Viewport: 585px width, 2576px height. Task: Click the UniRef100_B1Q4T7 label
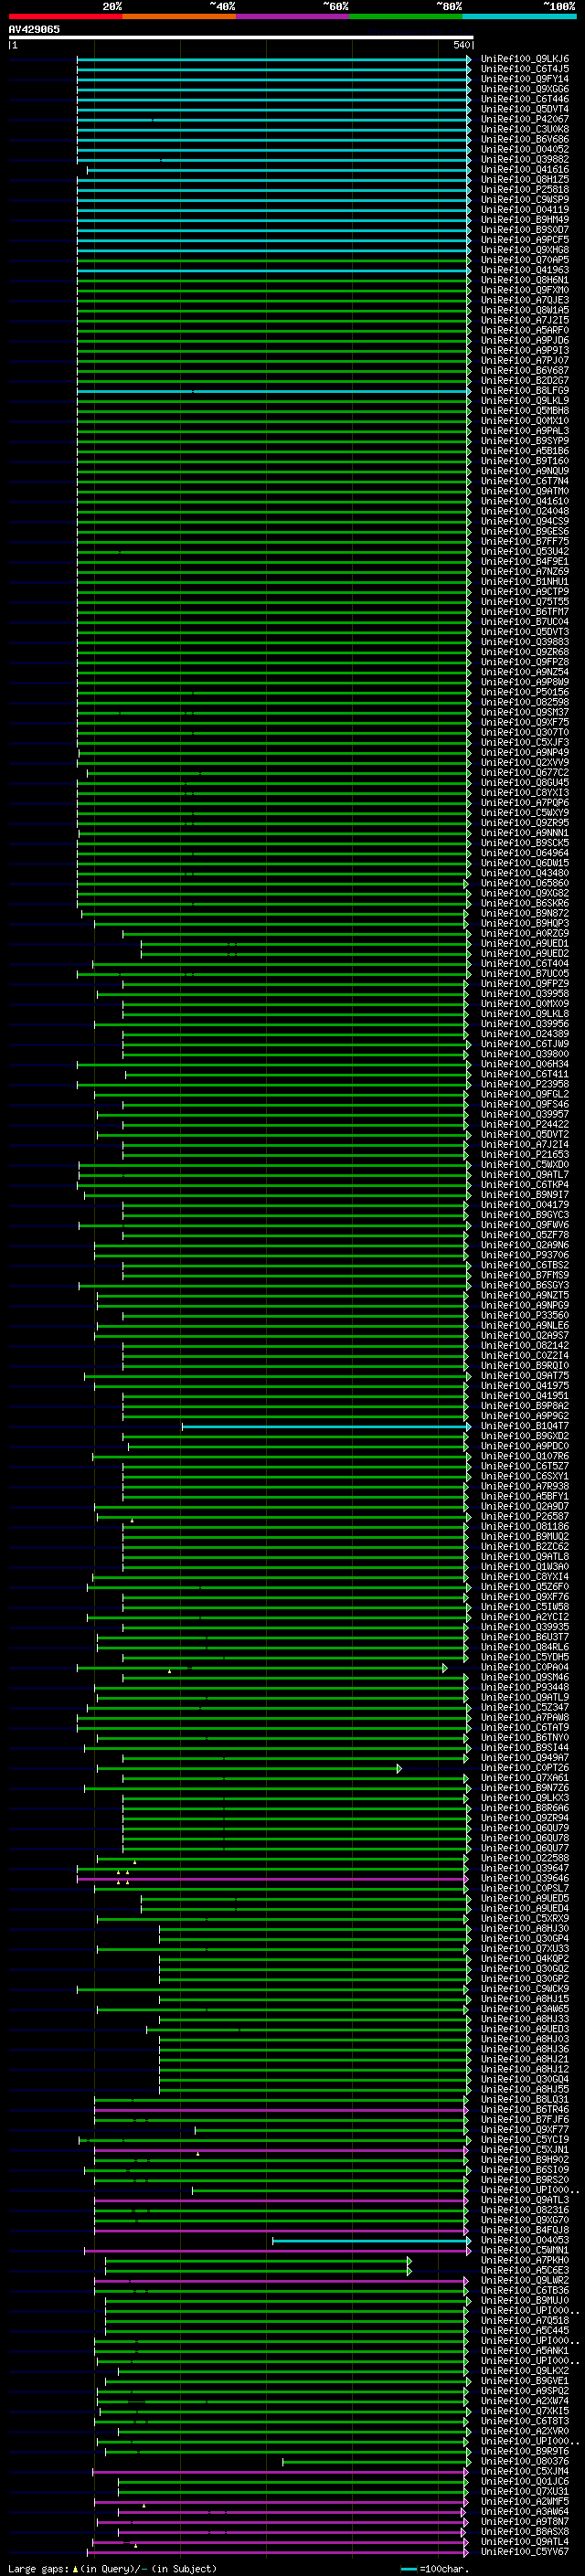(x=525, y=1426)
